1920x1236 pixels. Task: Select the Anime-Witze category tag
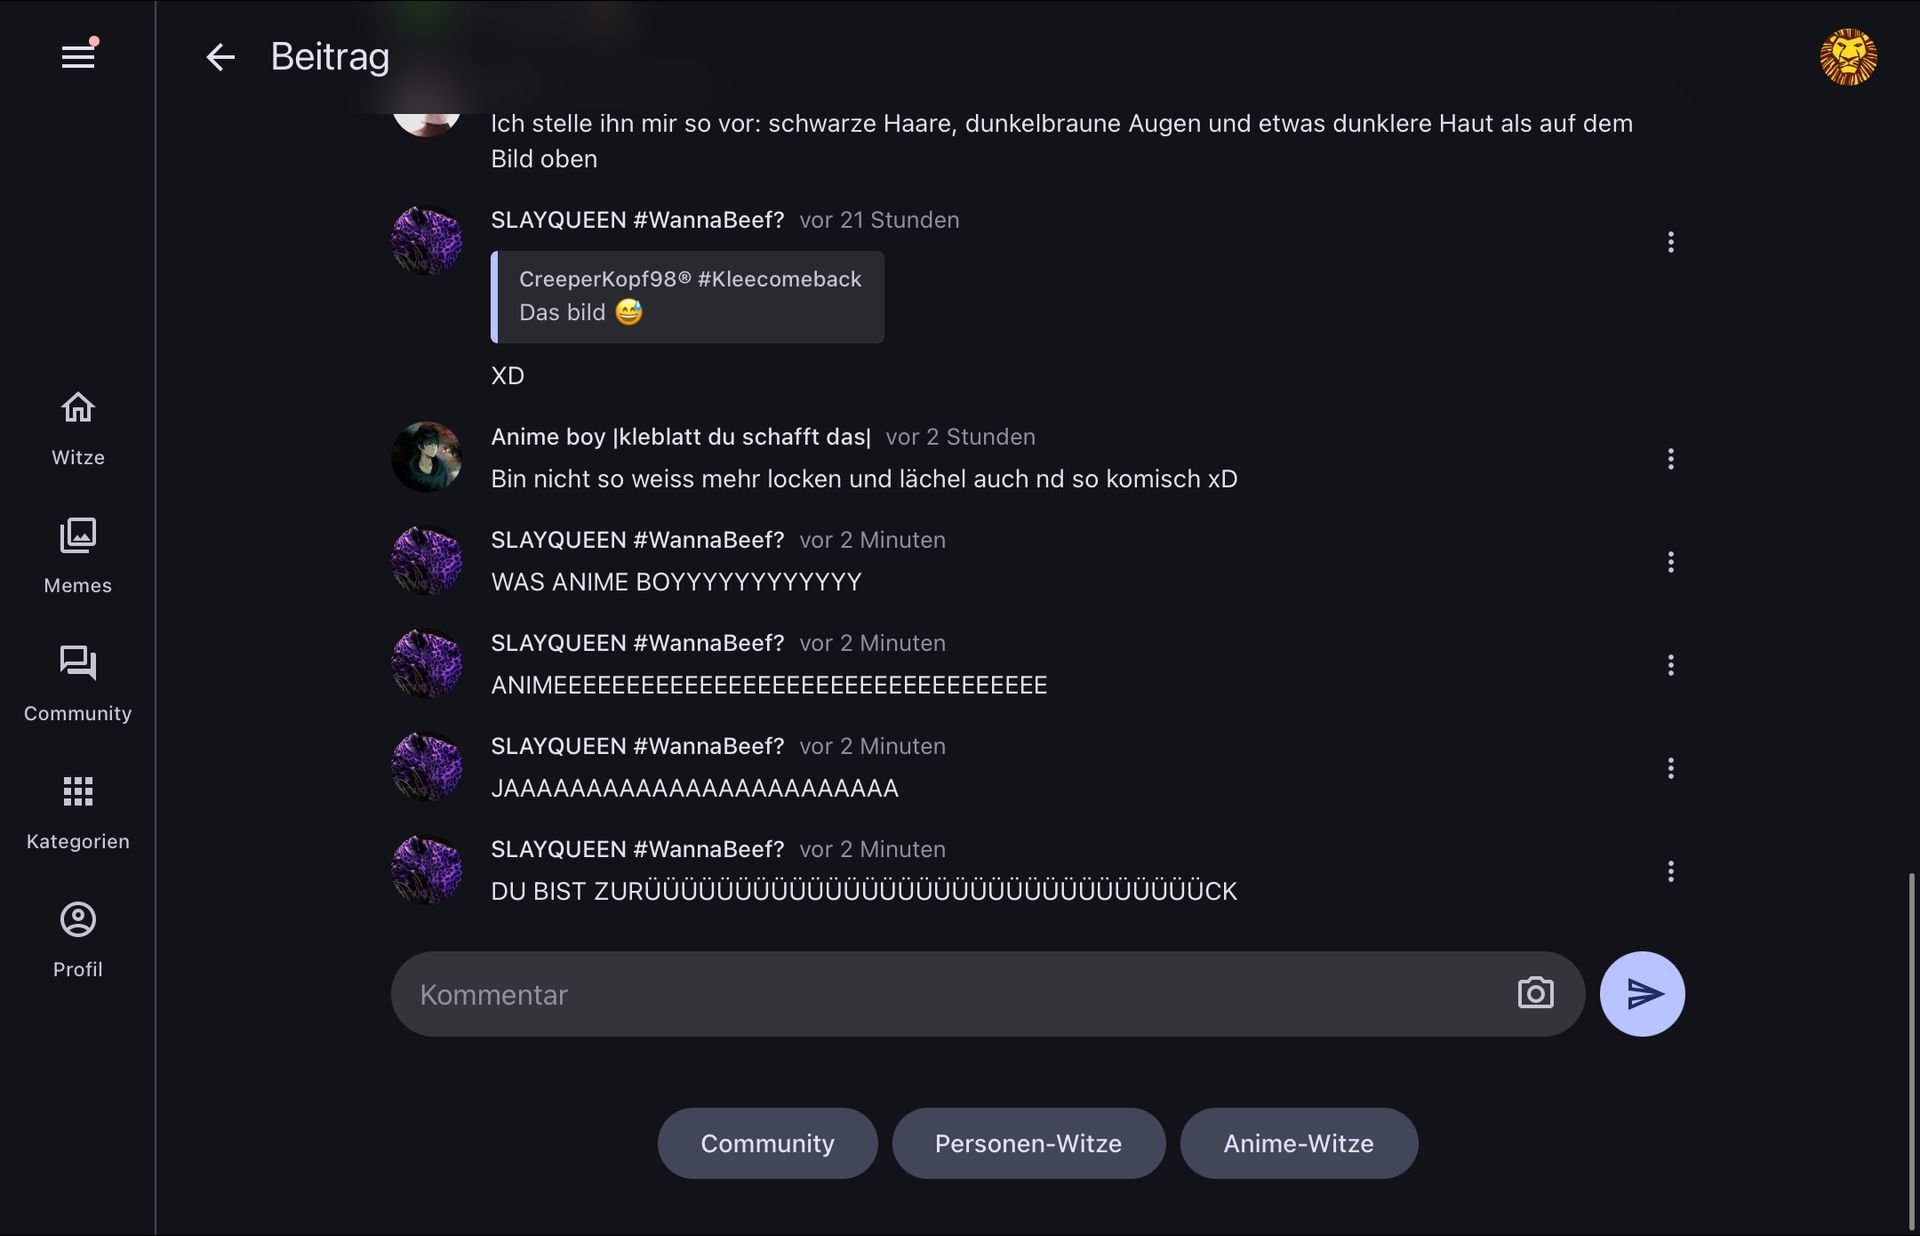[x=1298, y=1143]
